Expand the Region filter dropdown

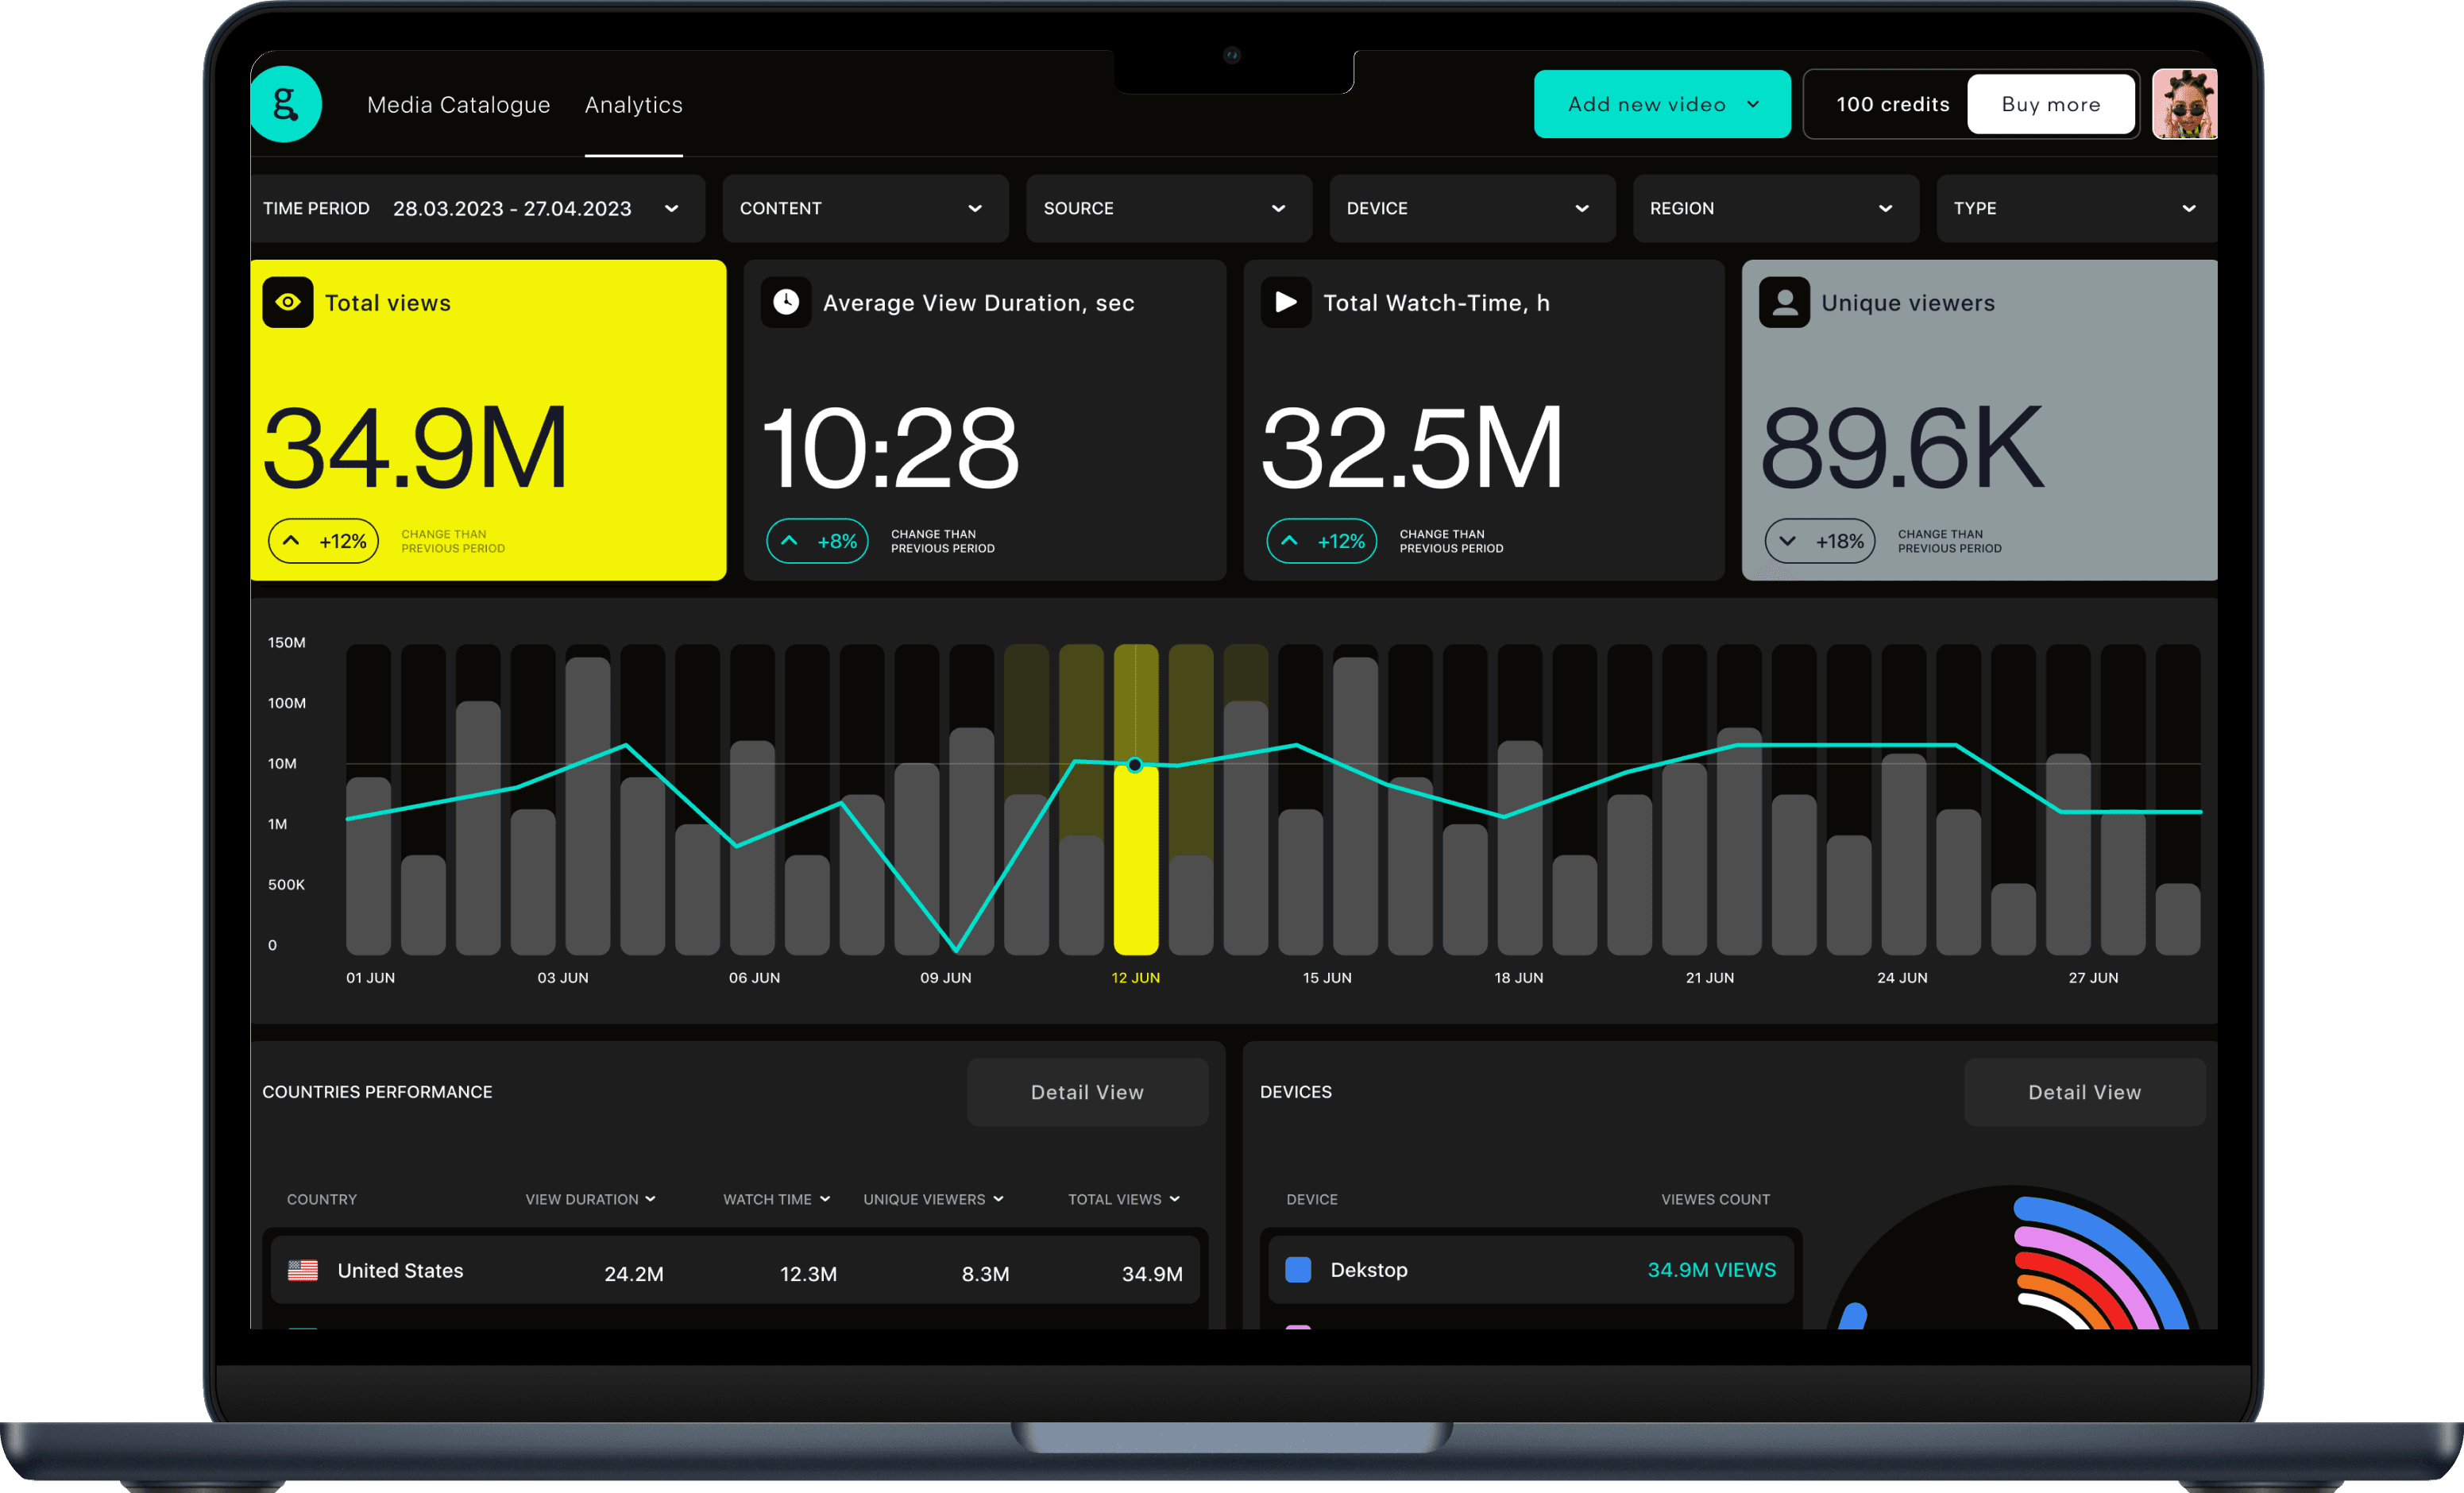point(1776,208)
